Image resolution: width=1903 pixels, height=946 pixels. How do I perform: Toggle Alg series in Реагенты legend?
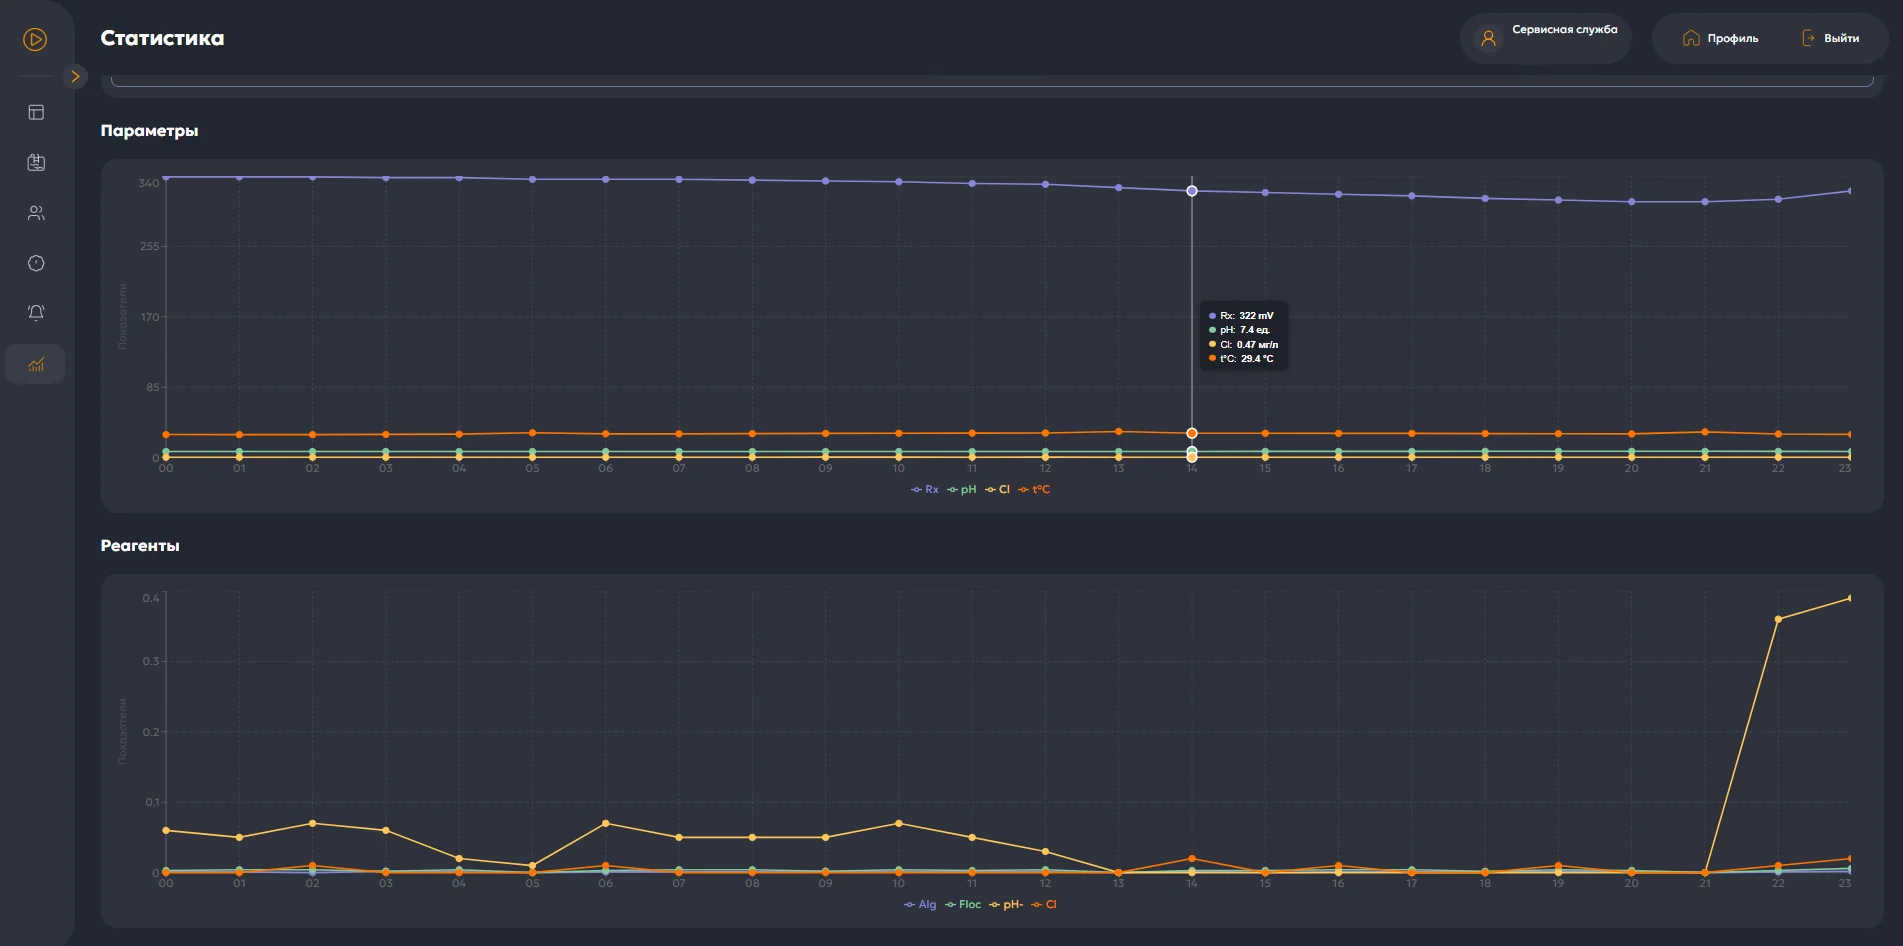(921, 905)
